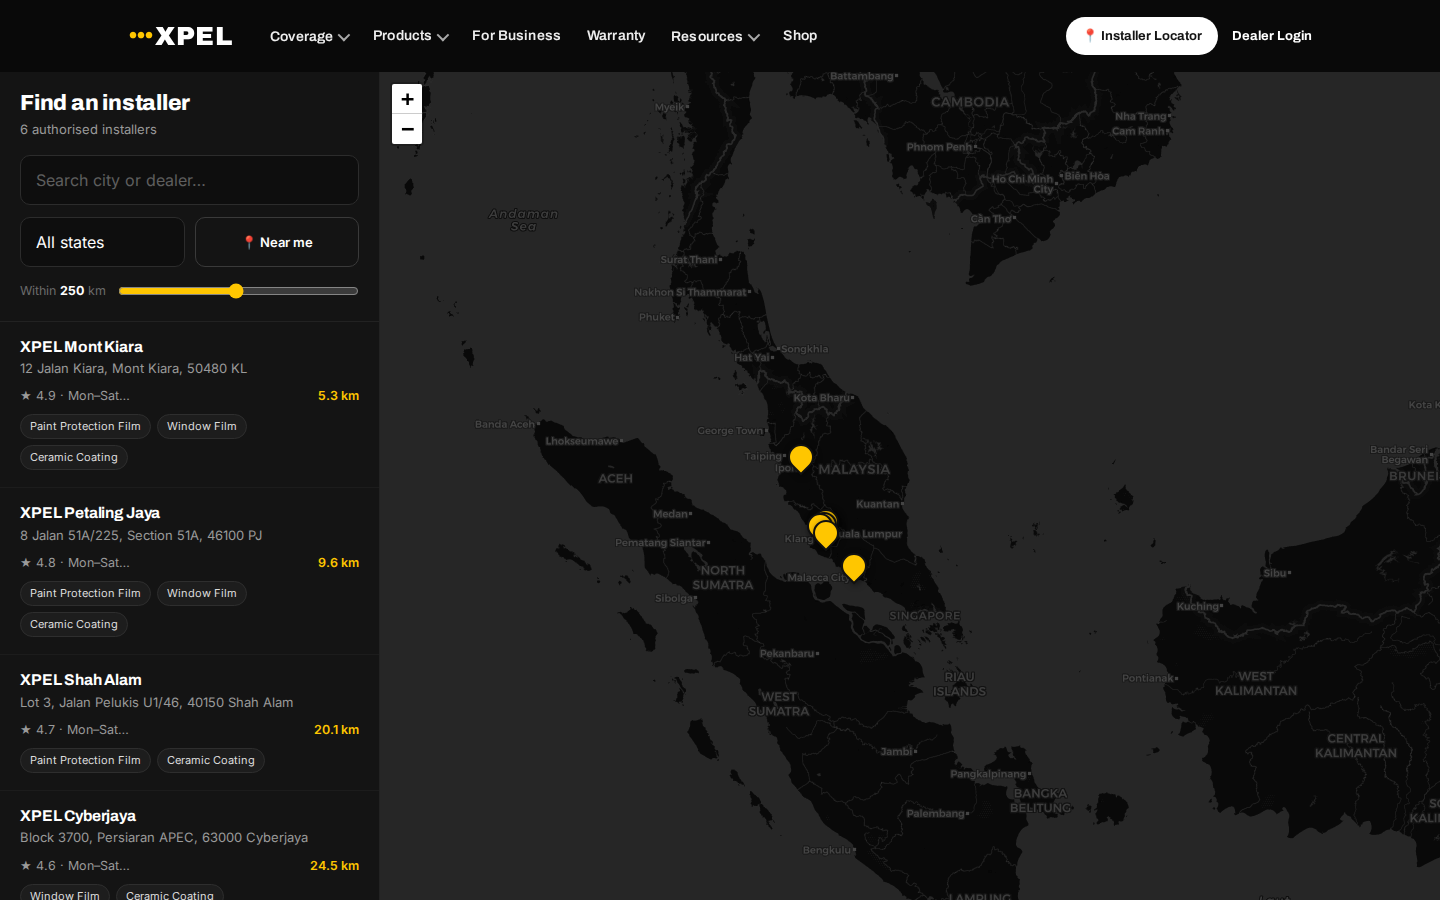The height and width of the screenshot is (900, 1440).
Task: Click the map pin near Malacca City
Action: (x=854, y=567)
